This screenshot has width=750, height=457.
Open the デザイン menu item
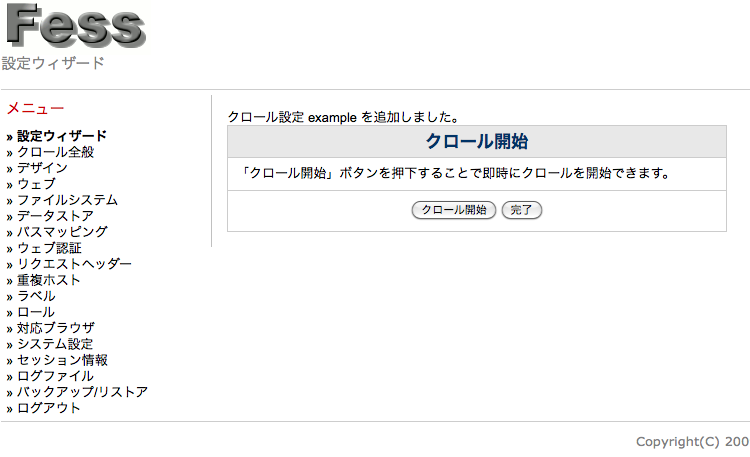point(42,168)
